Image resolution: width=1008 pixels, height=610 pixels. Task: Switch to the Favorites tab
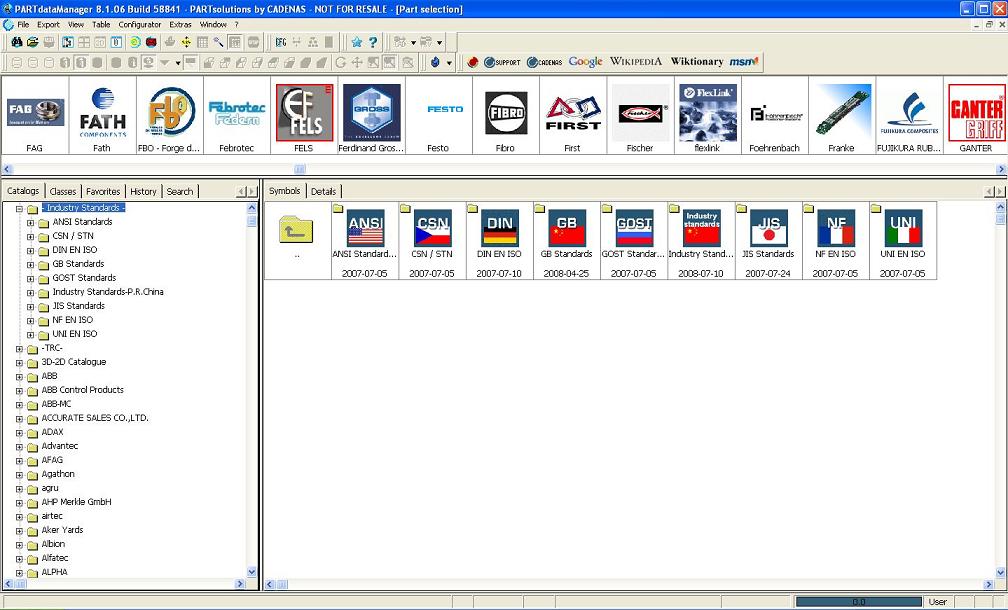(103, 191)
